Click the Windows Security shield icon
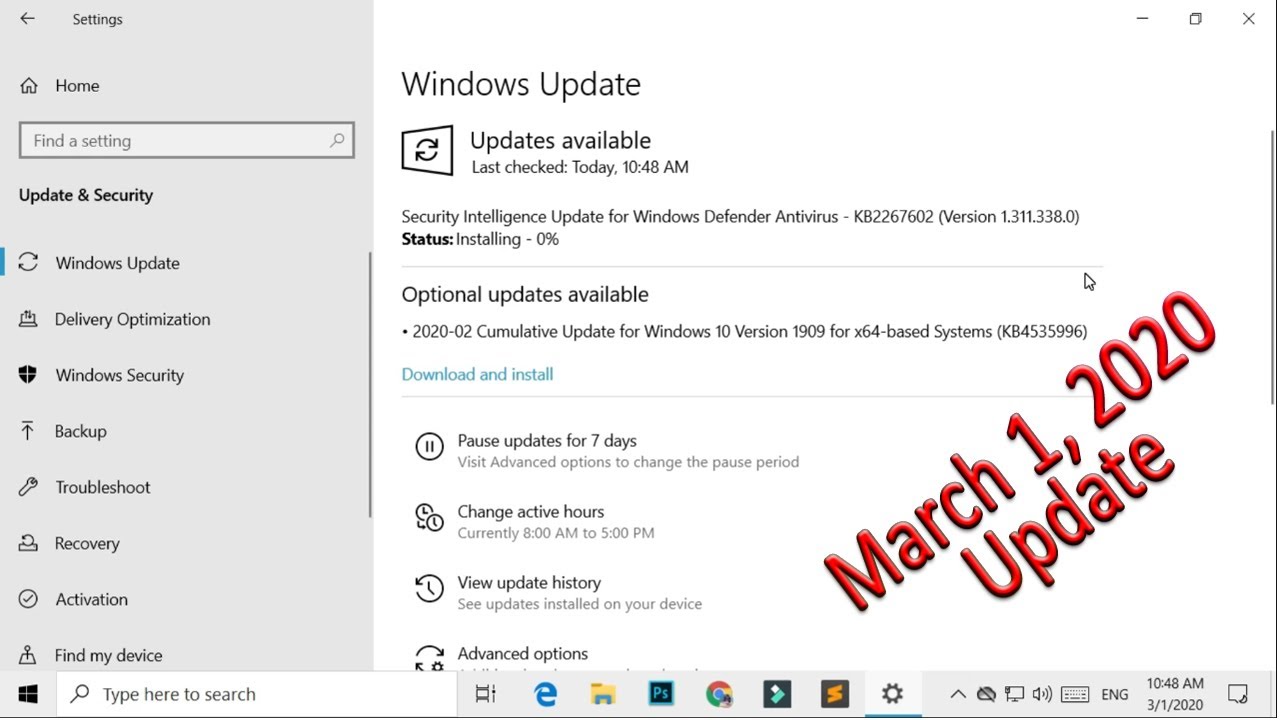This screenshot has height=720, width=1280. [28, 375]
